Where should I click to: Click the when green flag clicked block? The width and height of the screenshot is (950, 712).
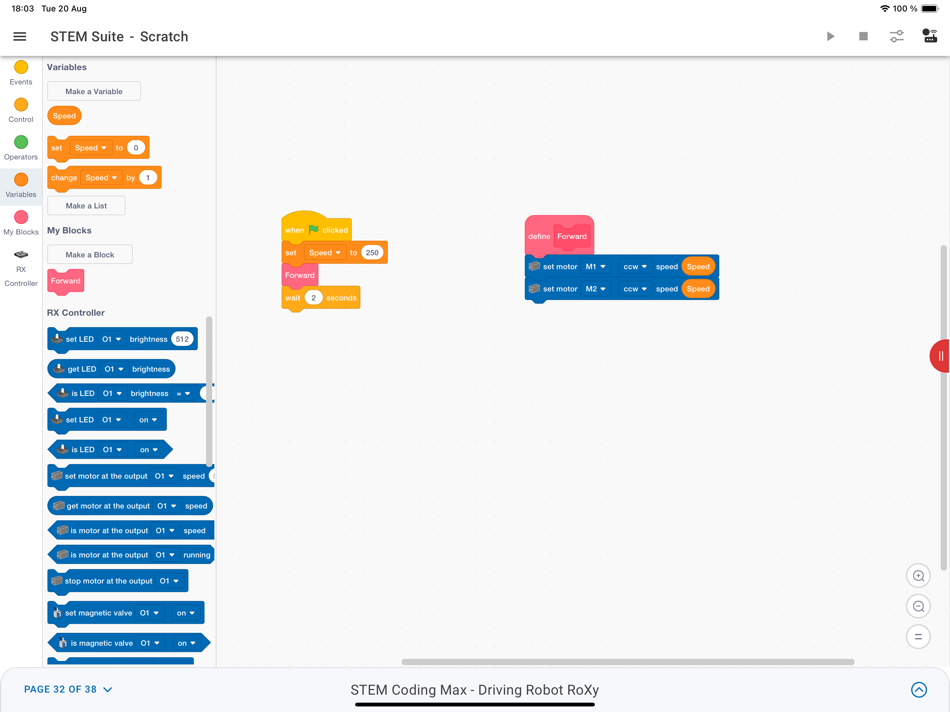pyautogui.click(x=316, y=228)
